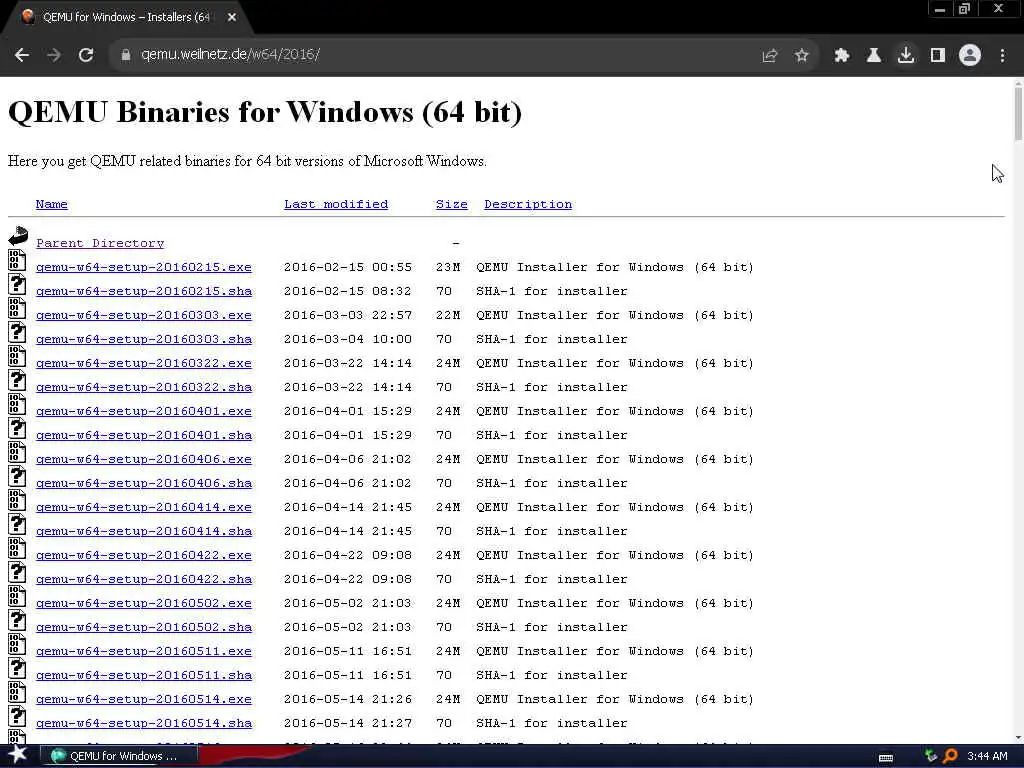Open qemu-w64-setup-20160406.sha link

tap(144, 483)
